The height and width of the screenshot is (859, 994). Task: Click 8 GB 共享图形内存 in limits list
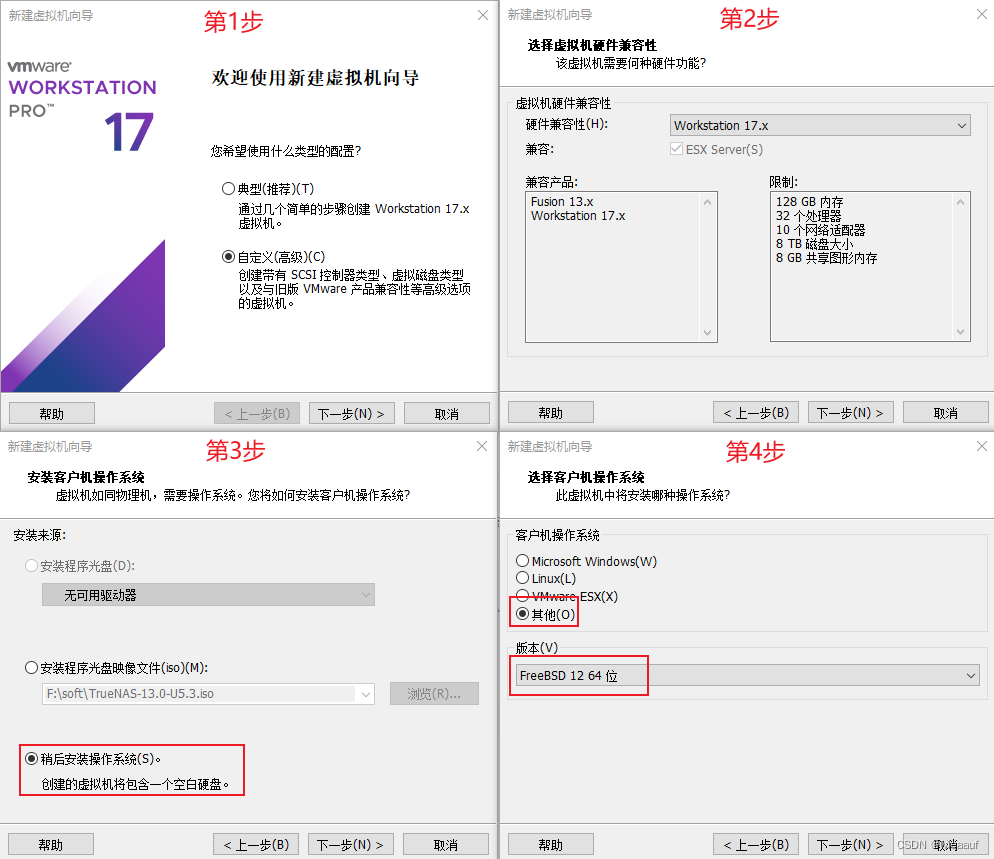click(827, 257)
